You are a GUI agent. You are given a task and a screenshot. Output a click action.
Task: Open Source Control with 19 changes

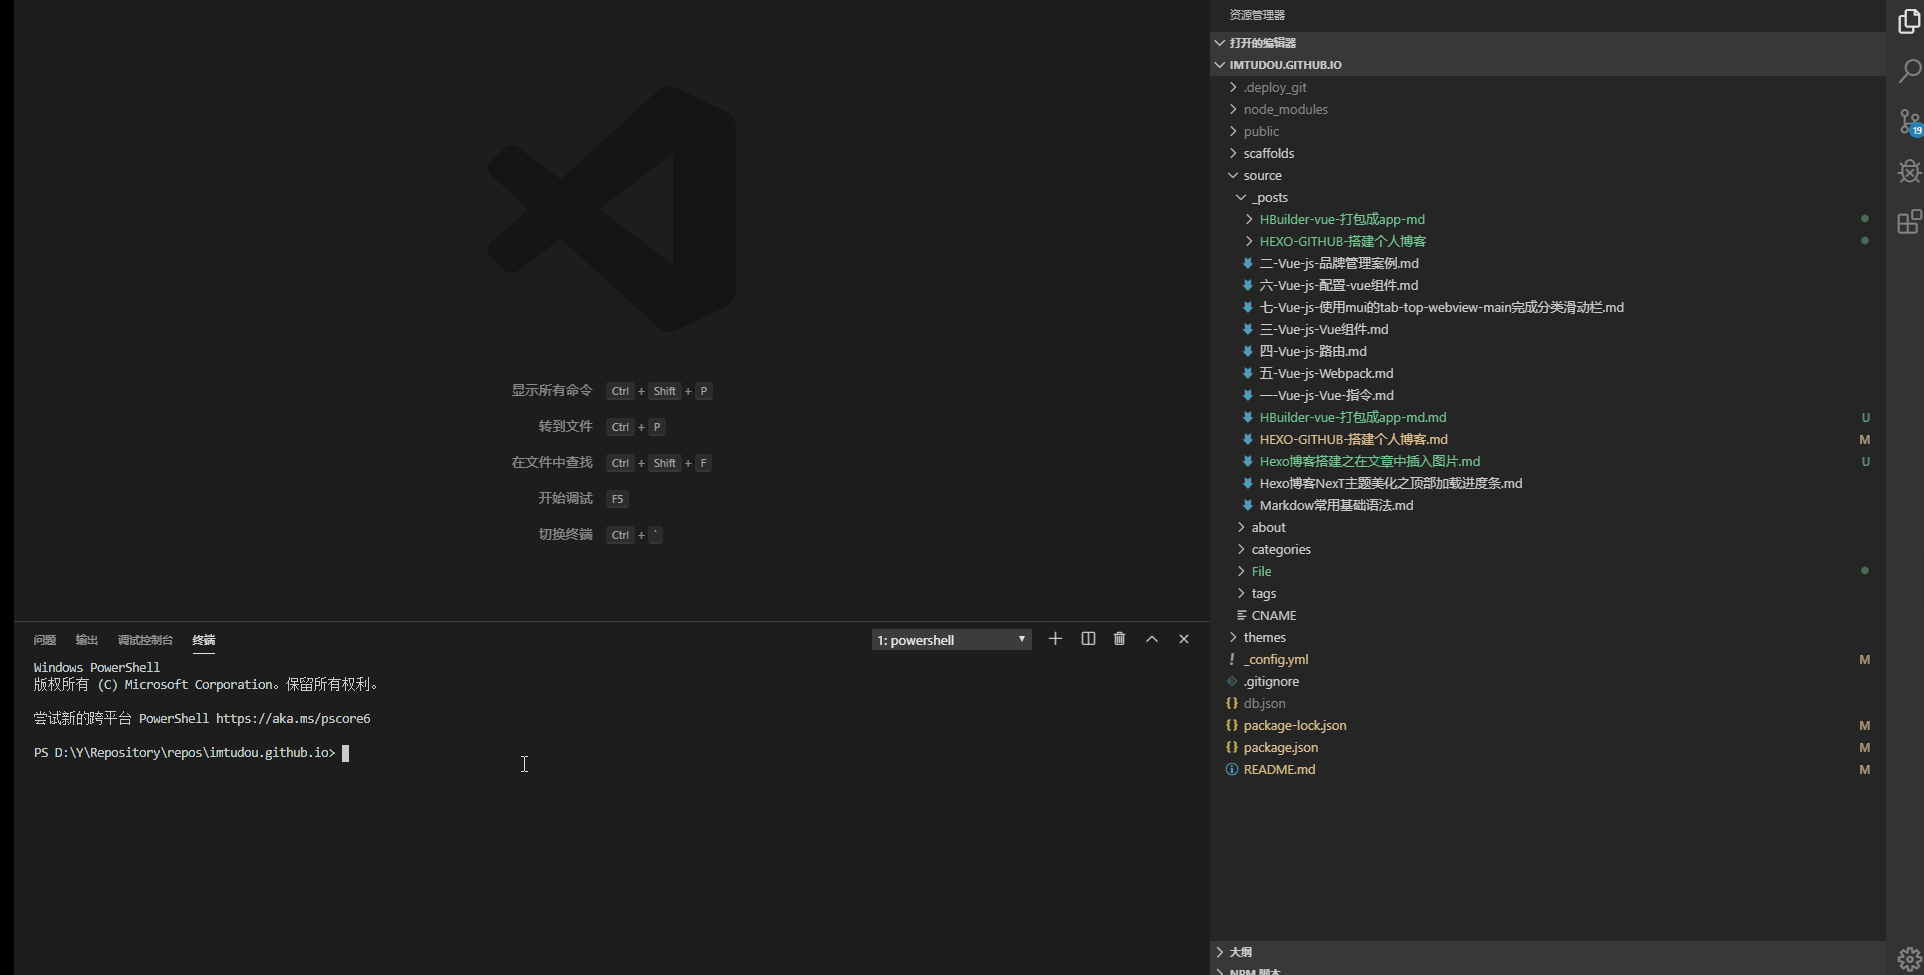[x=1909, y=122]
